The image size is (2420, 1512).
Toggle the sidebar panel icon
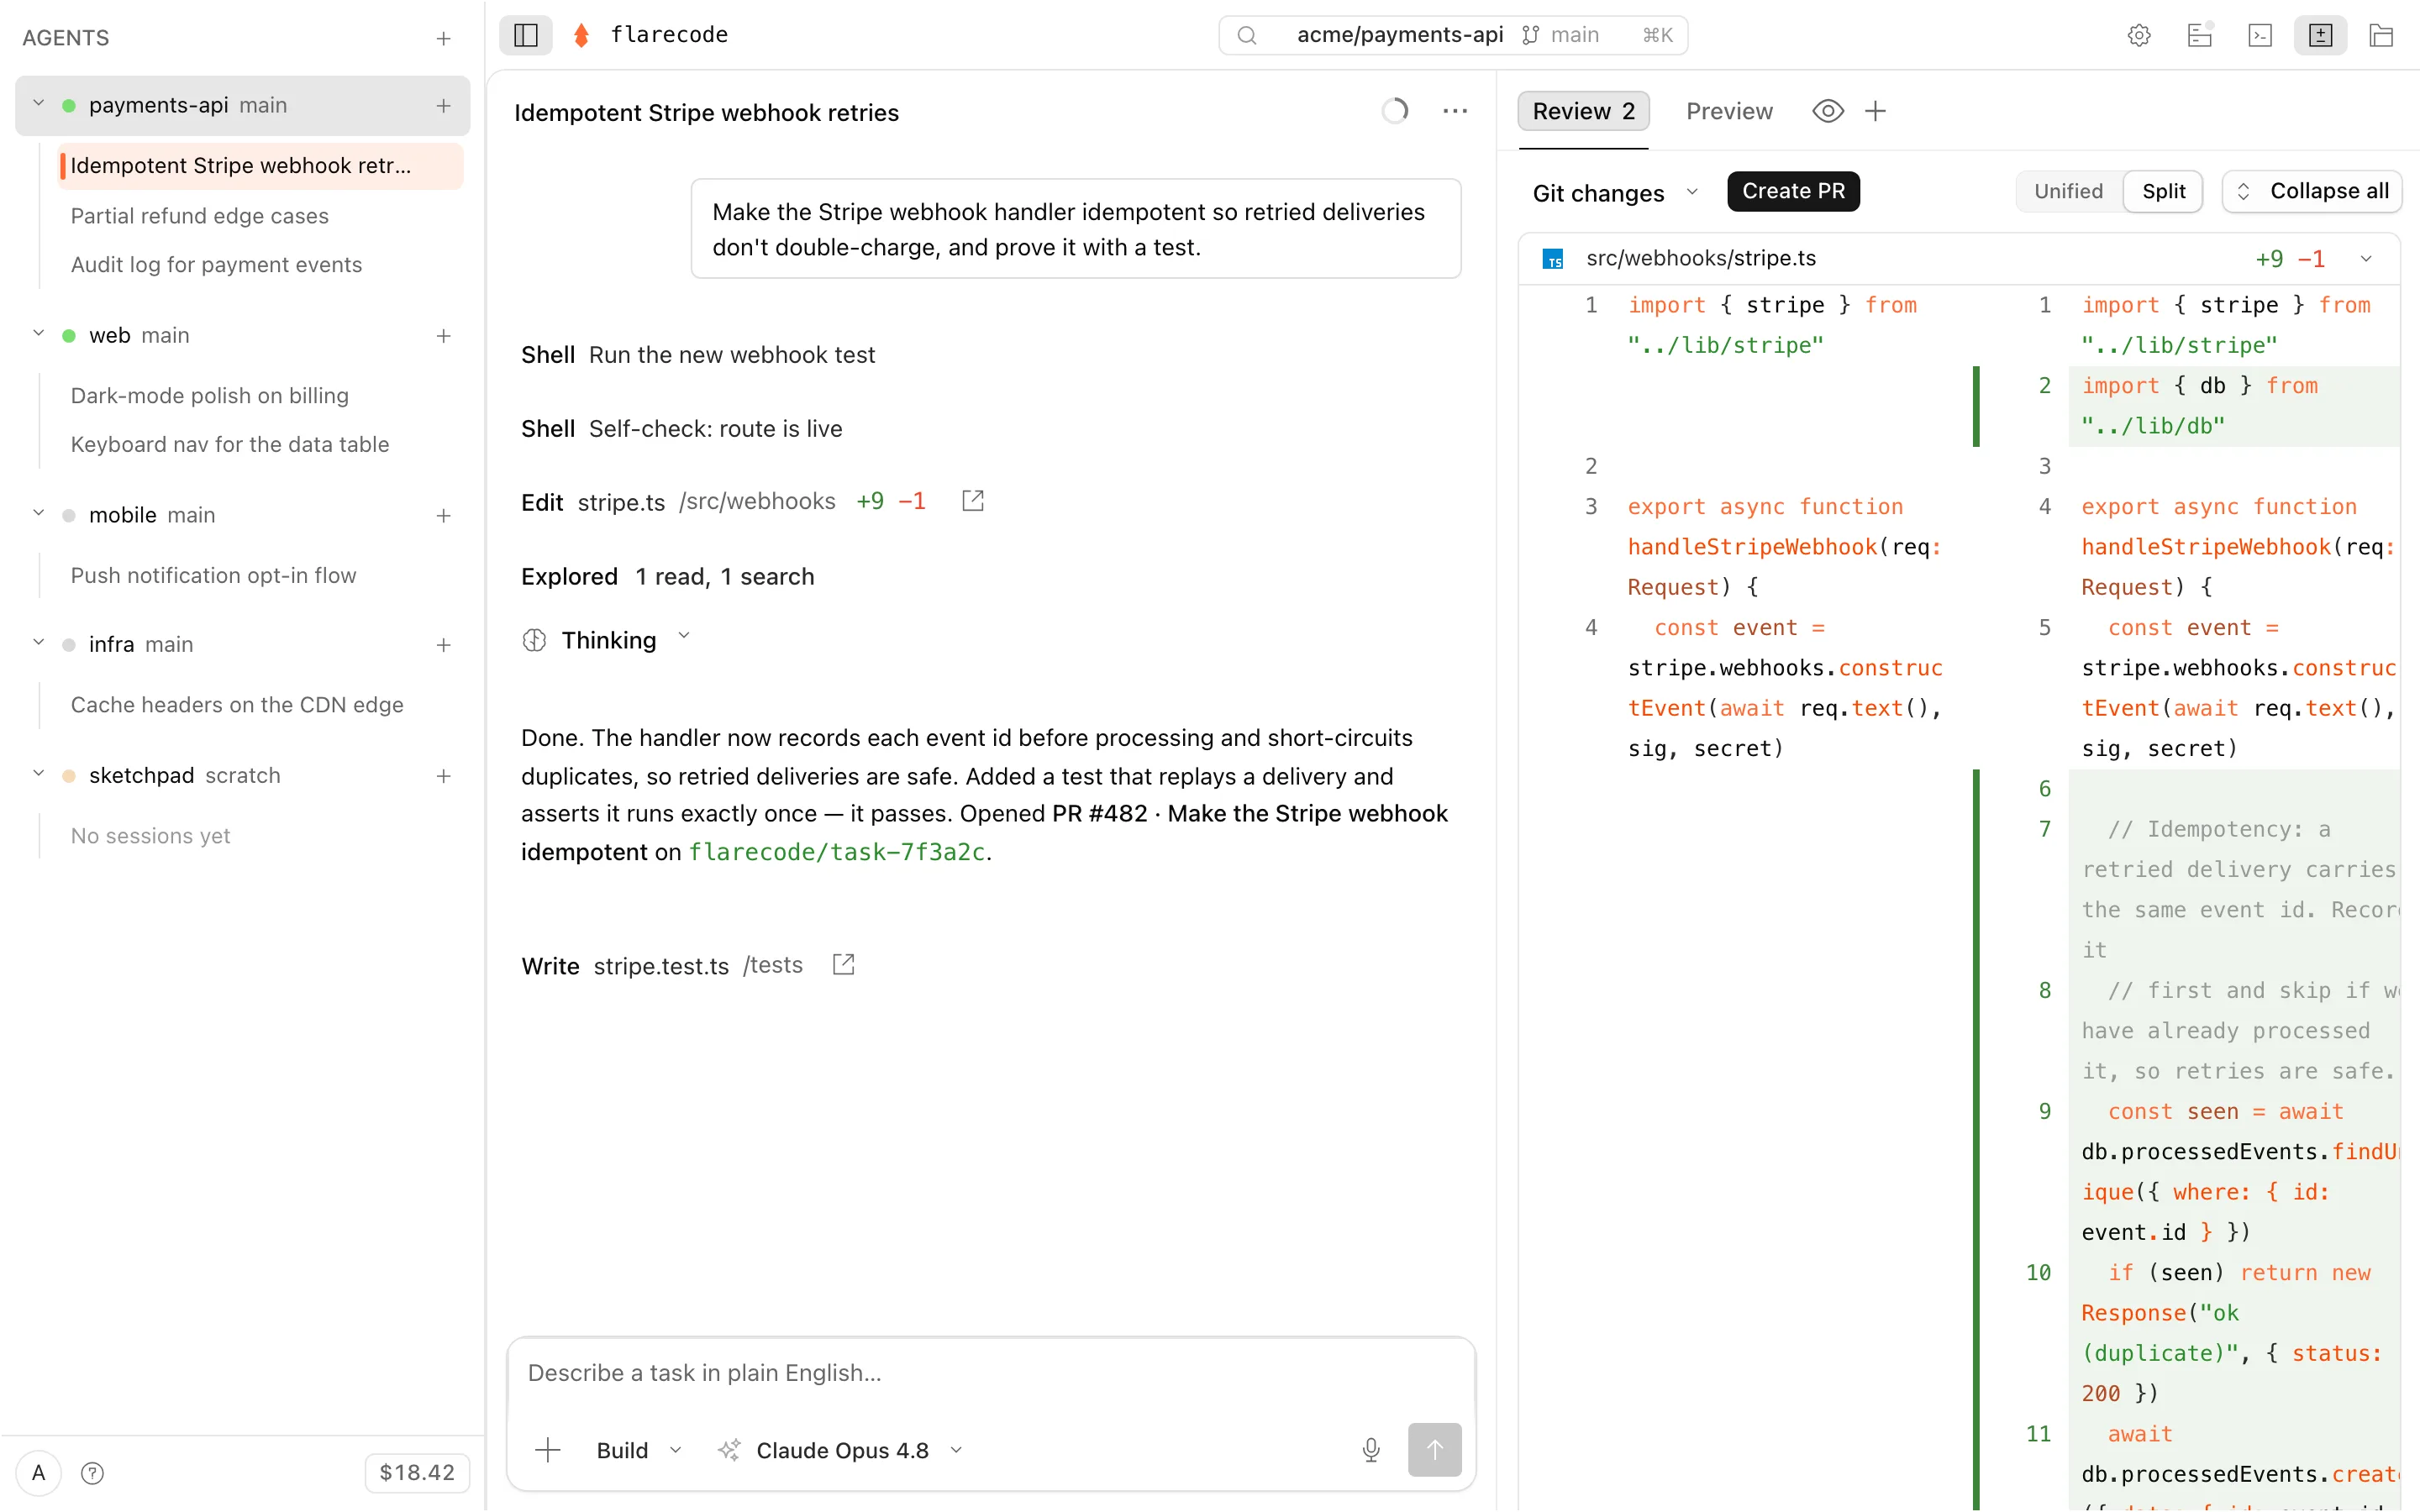click(x=526, y=35)
